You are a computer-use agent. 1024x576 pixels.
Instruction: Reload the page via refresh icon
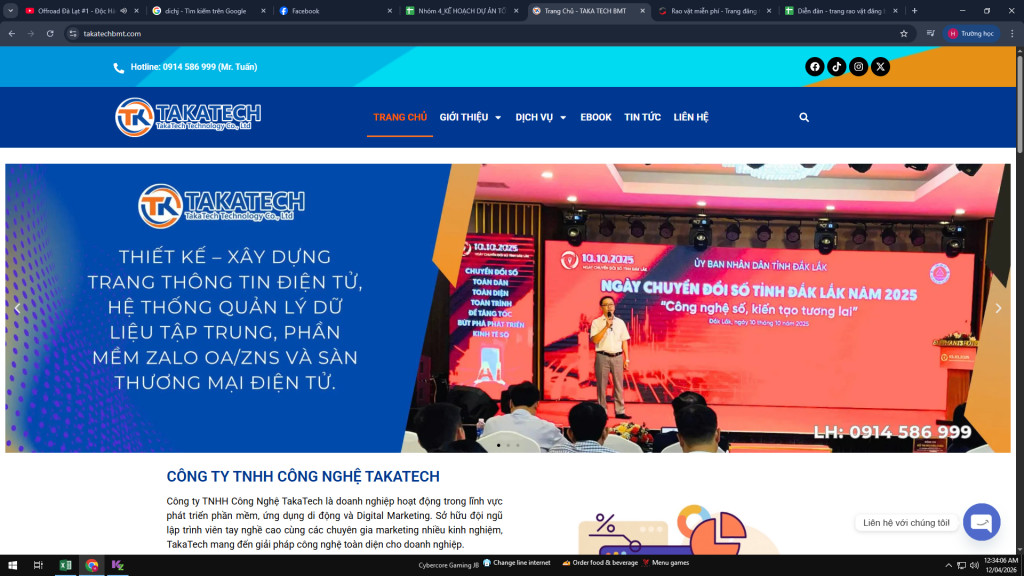pos(50,33)
